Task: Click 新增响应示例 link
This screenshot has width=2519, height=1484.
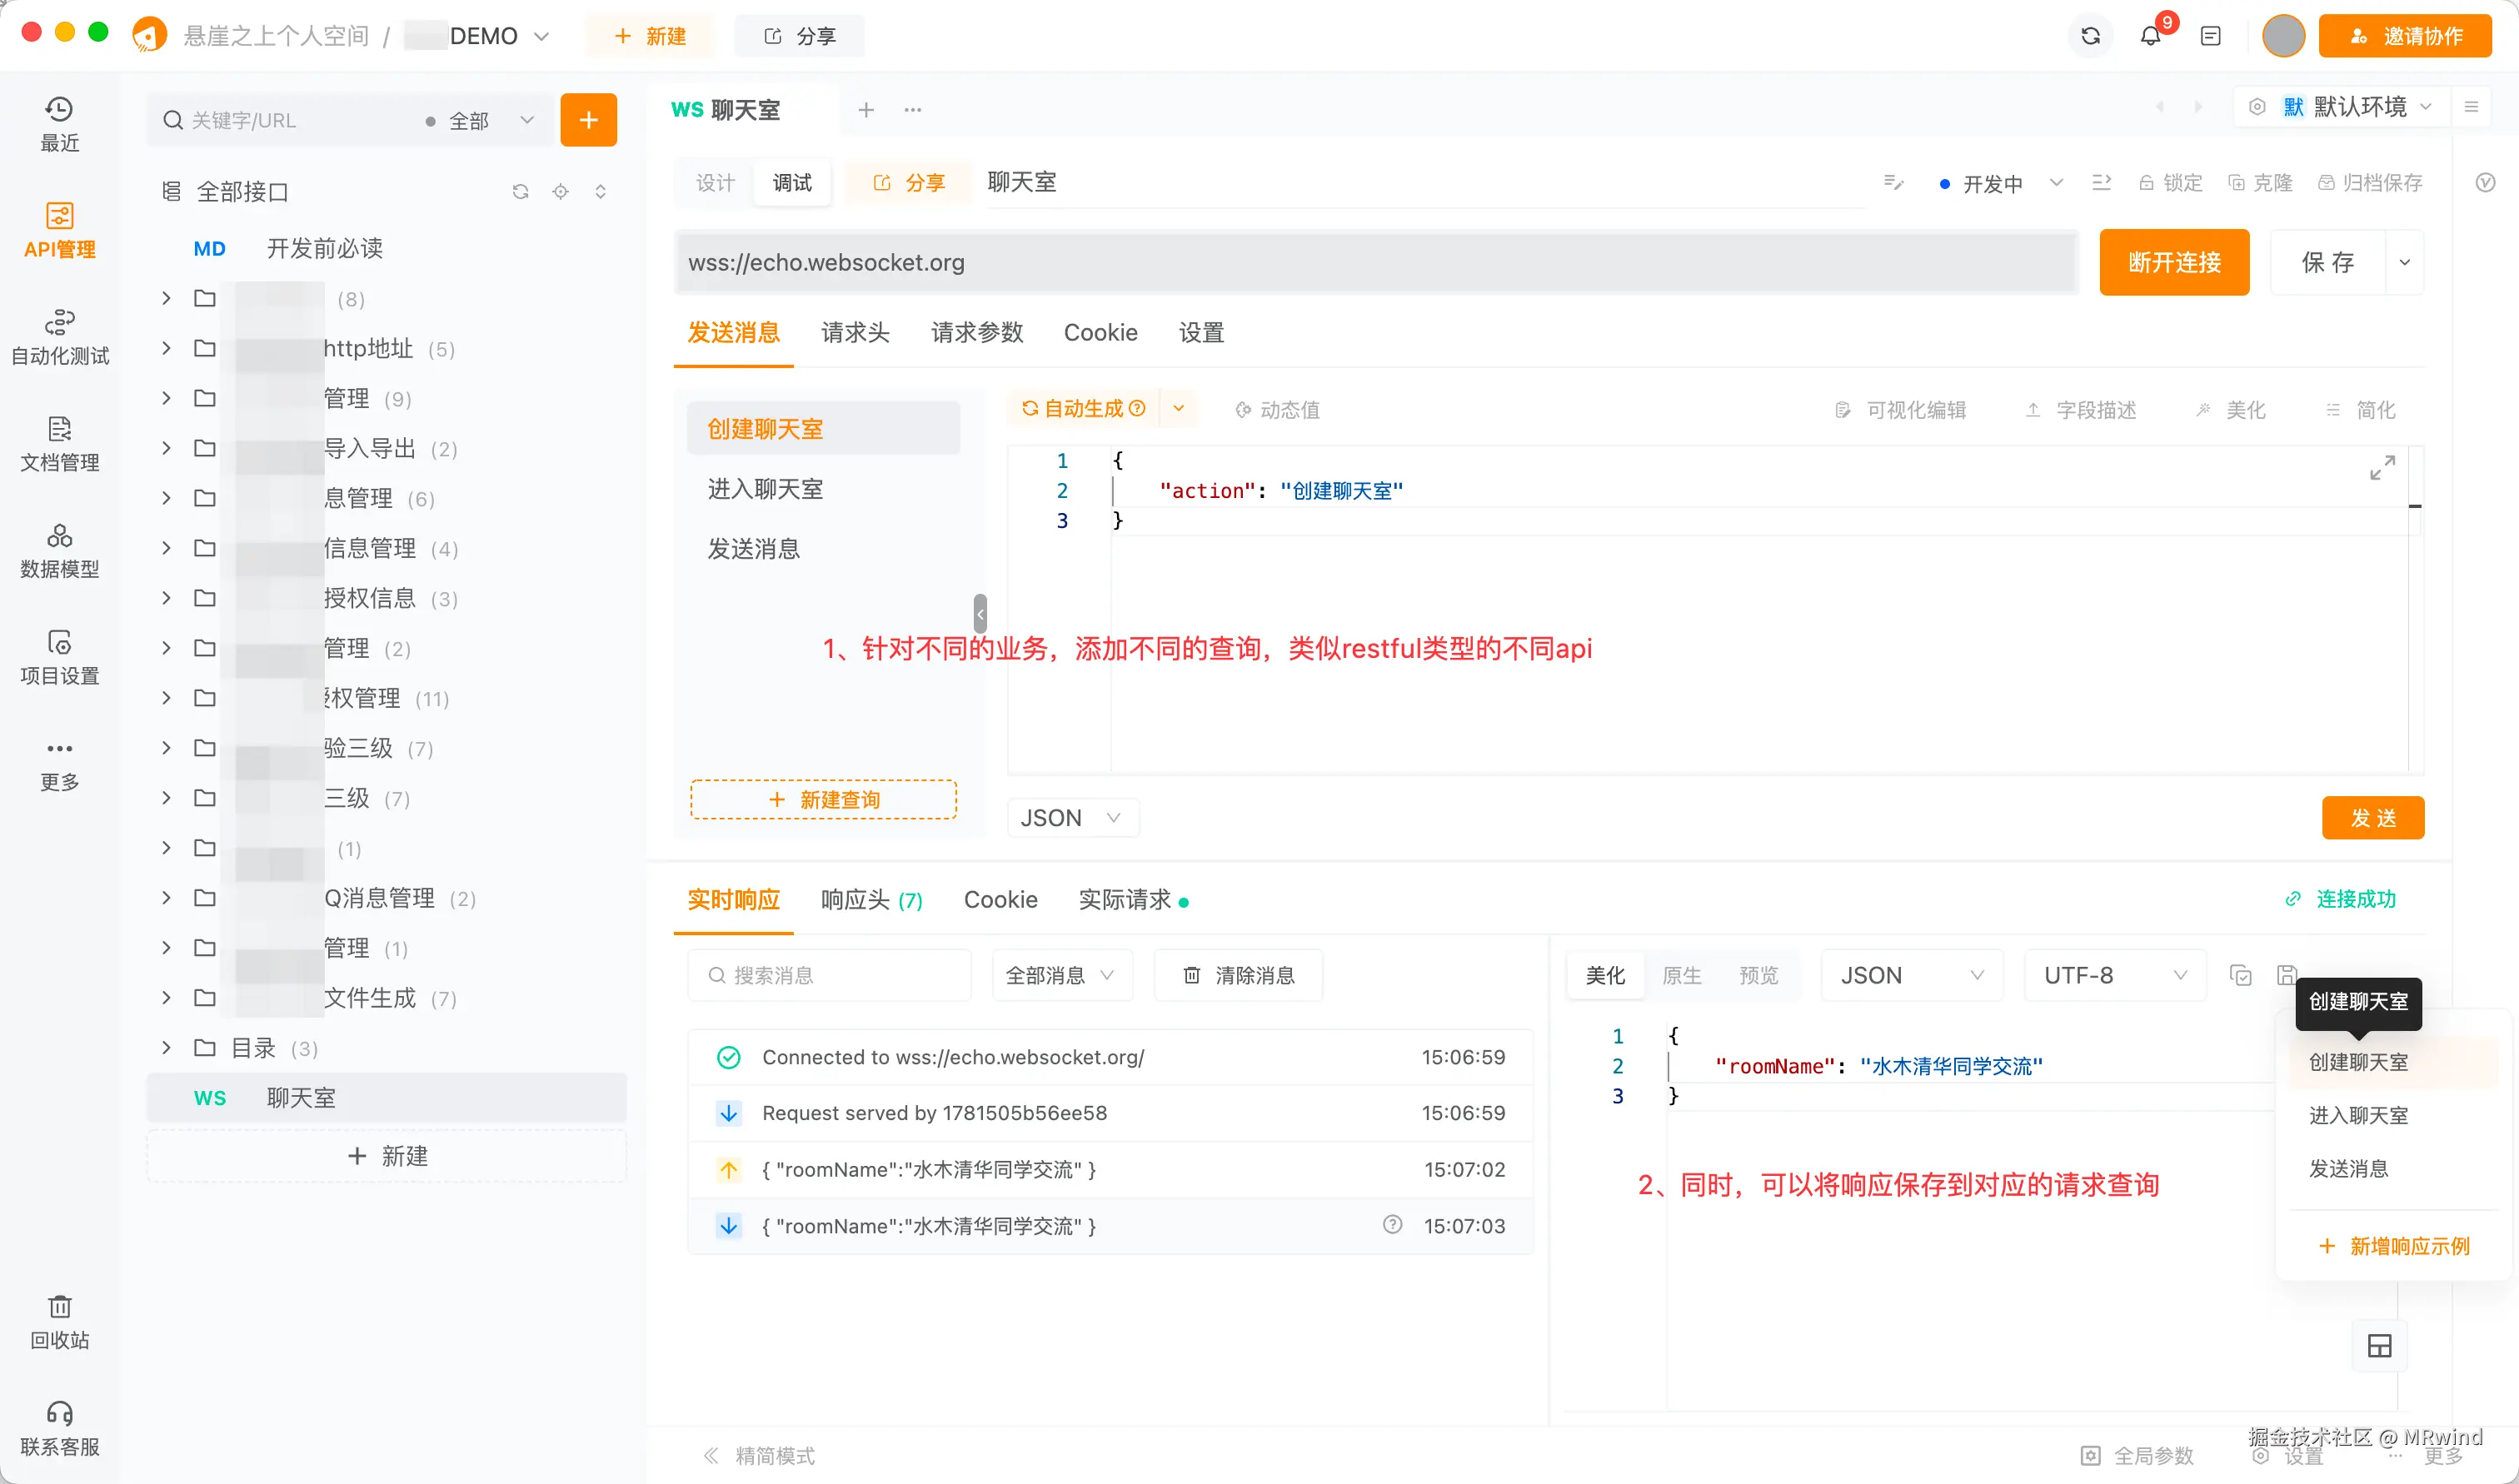Action: [x=2394, y=1246]
